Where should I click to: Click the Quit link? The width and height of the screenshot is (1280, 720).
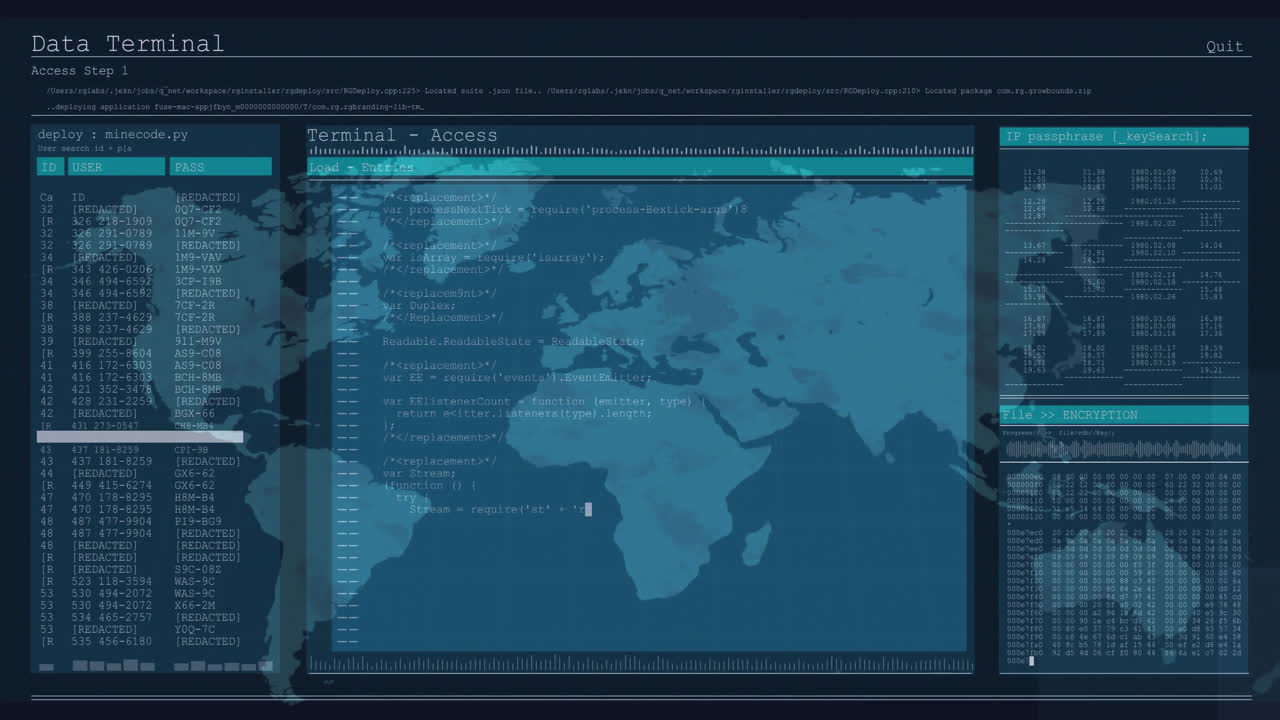[x=1224, y=46]
